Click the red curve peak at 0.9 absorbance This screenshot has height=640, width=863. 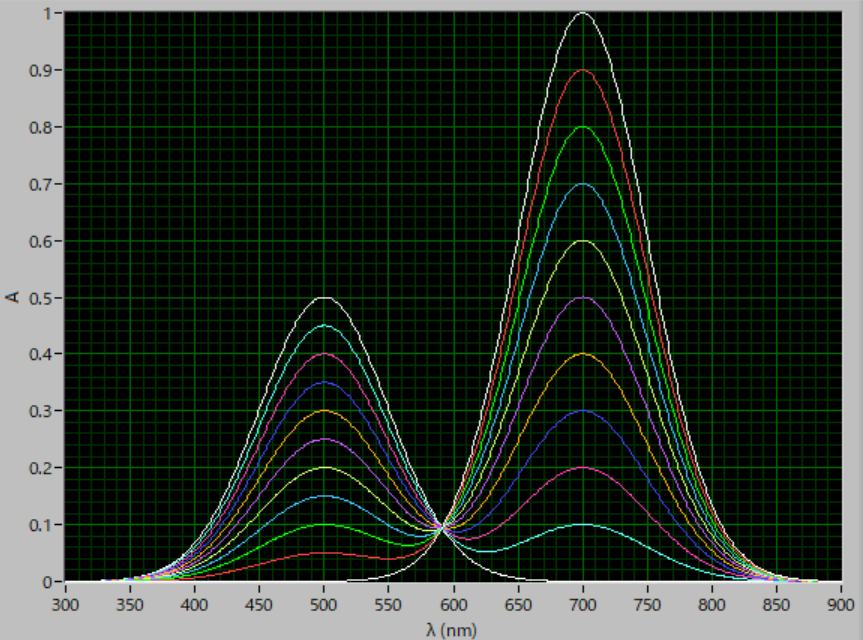click(x=583, y=71)
